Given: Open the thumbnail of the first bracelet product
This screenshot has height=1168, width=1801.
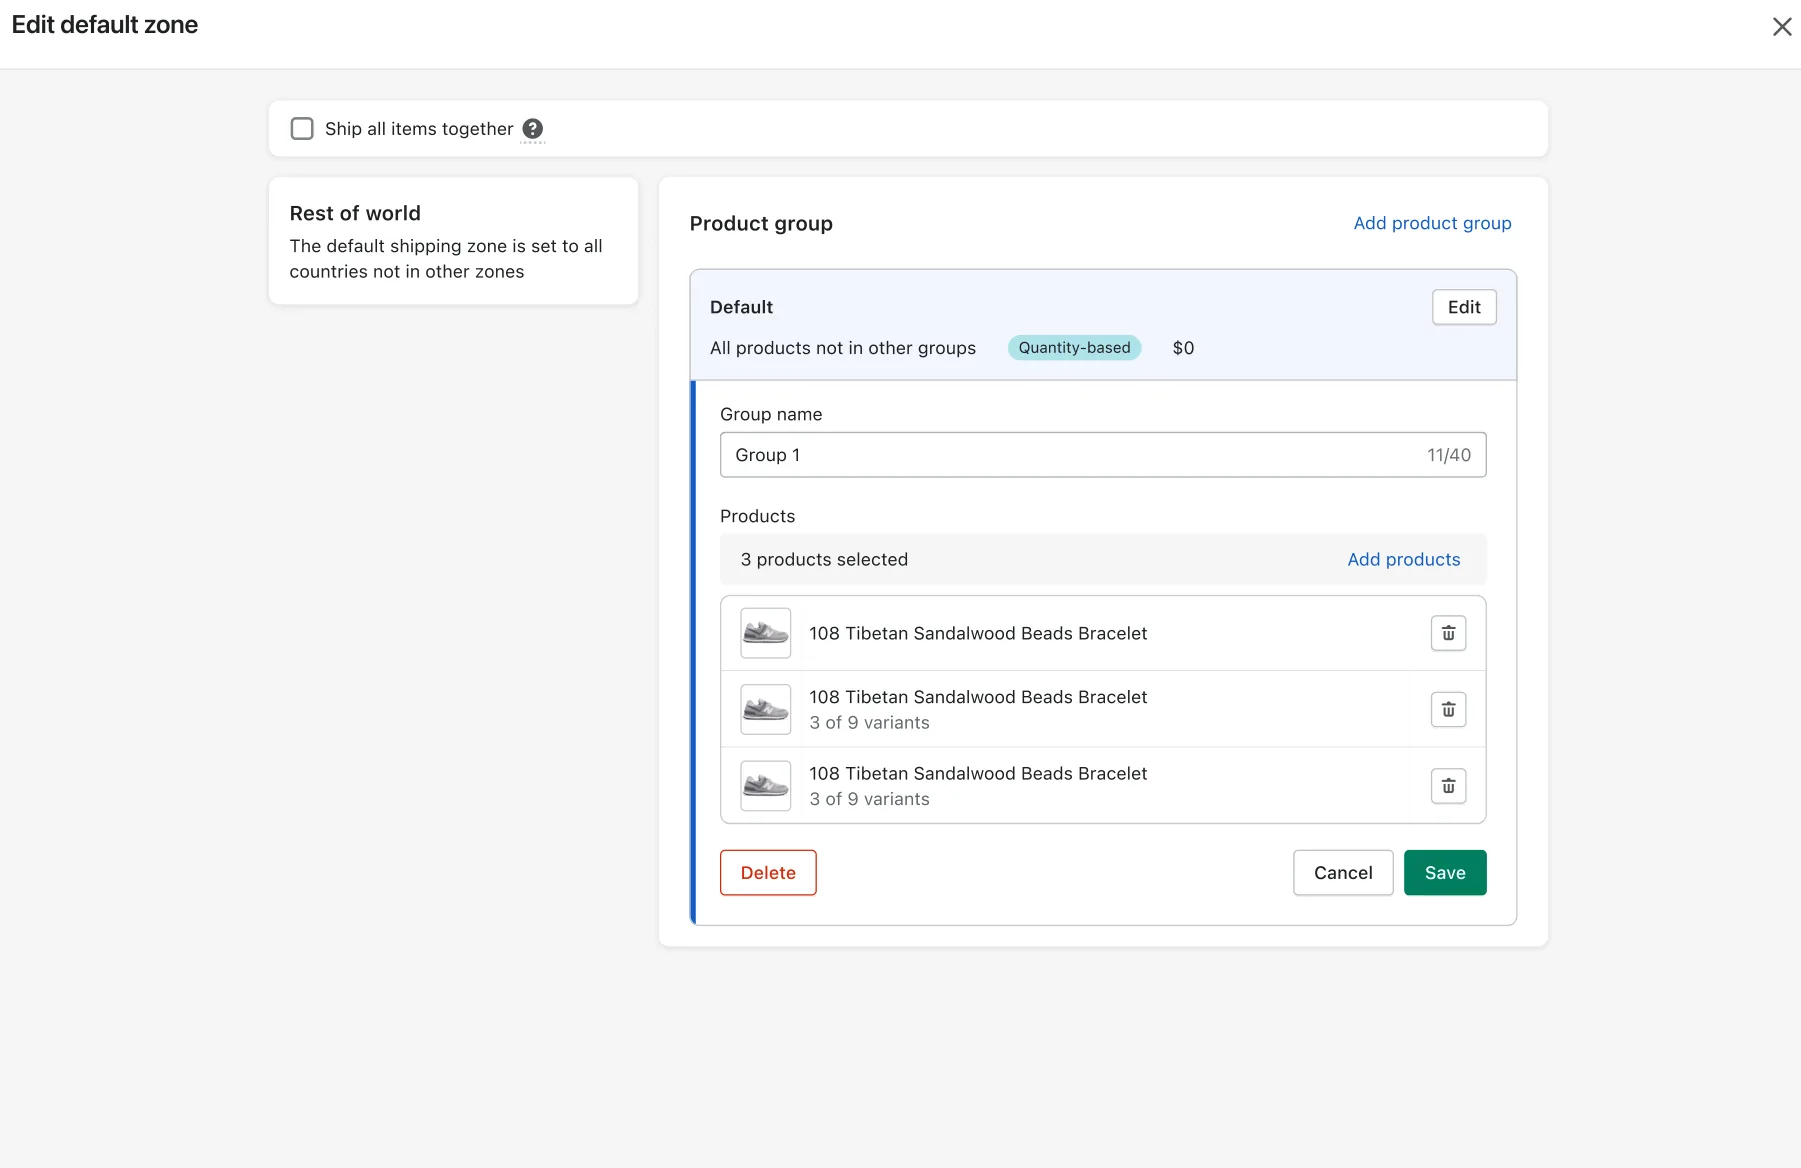Looking at the screenshot, I should [766, 633].
